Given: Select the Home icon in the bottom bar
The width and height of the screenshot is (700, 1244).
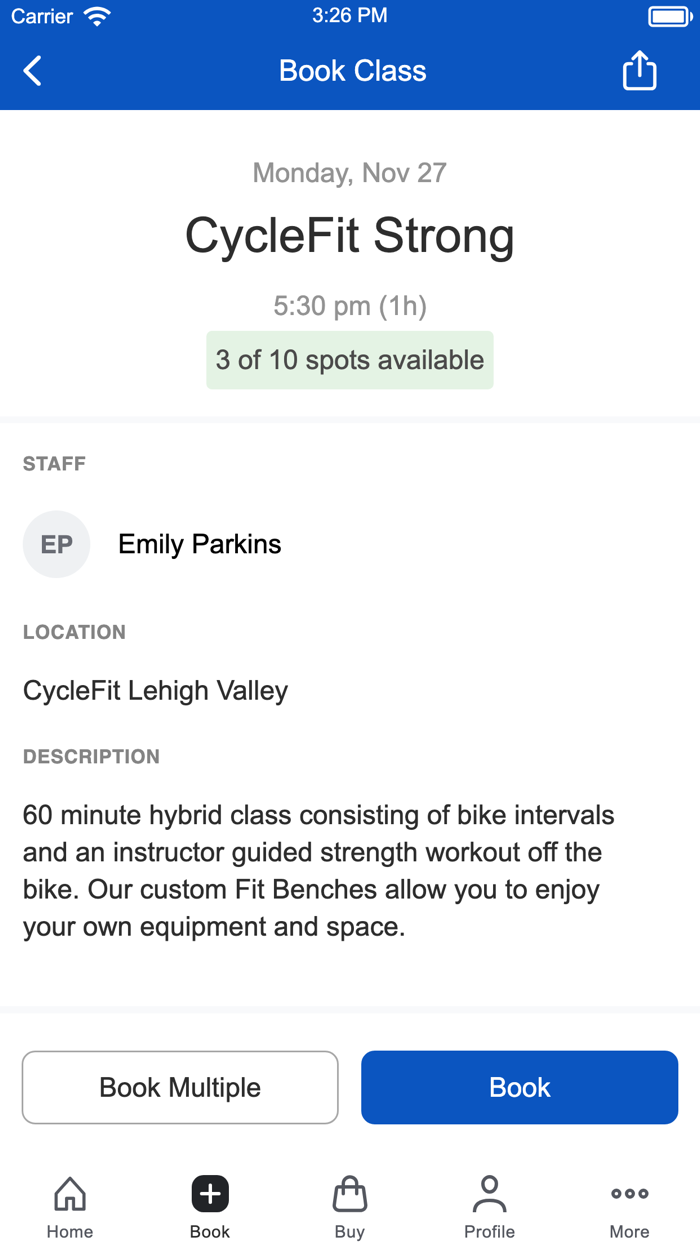Looking at the screenshot, I should point(69,1192).
